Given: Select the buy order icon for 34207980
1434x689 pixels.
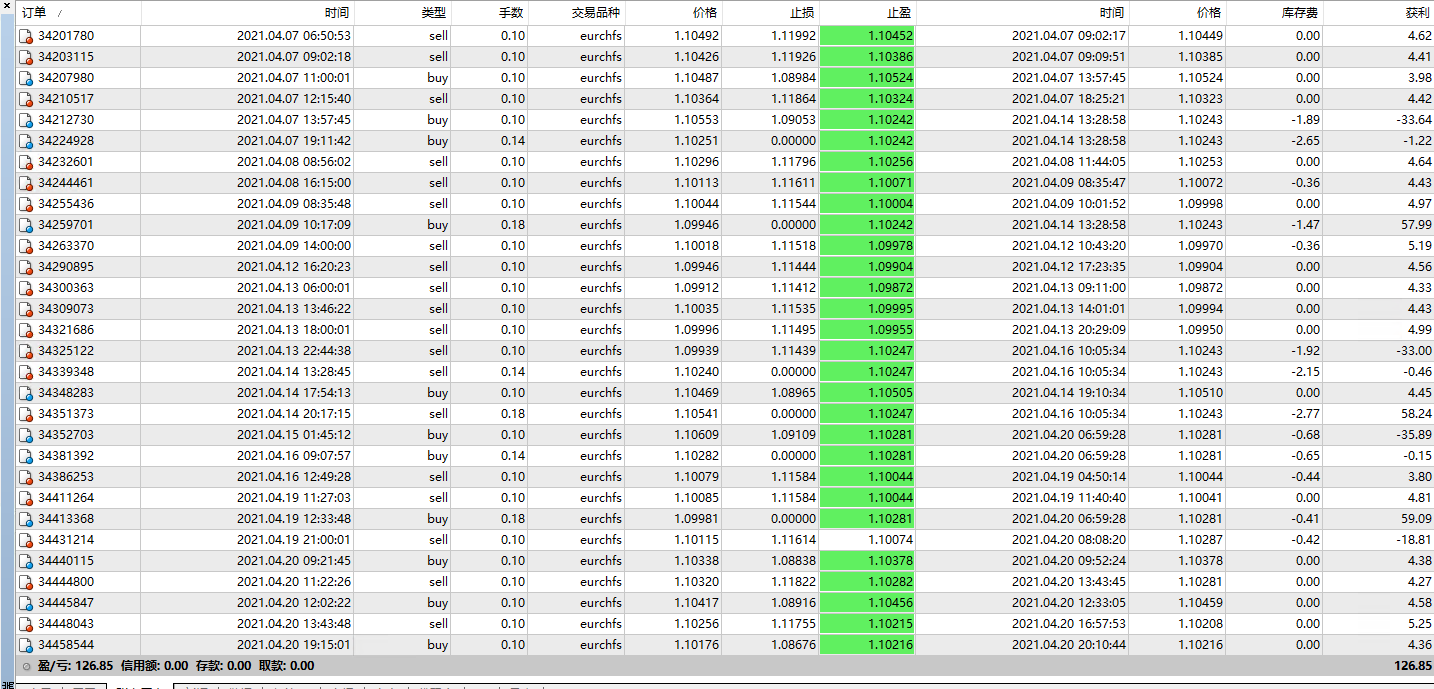Looking at the screenshot, I should point(26,78).
